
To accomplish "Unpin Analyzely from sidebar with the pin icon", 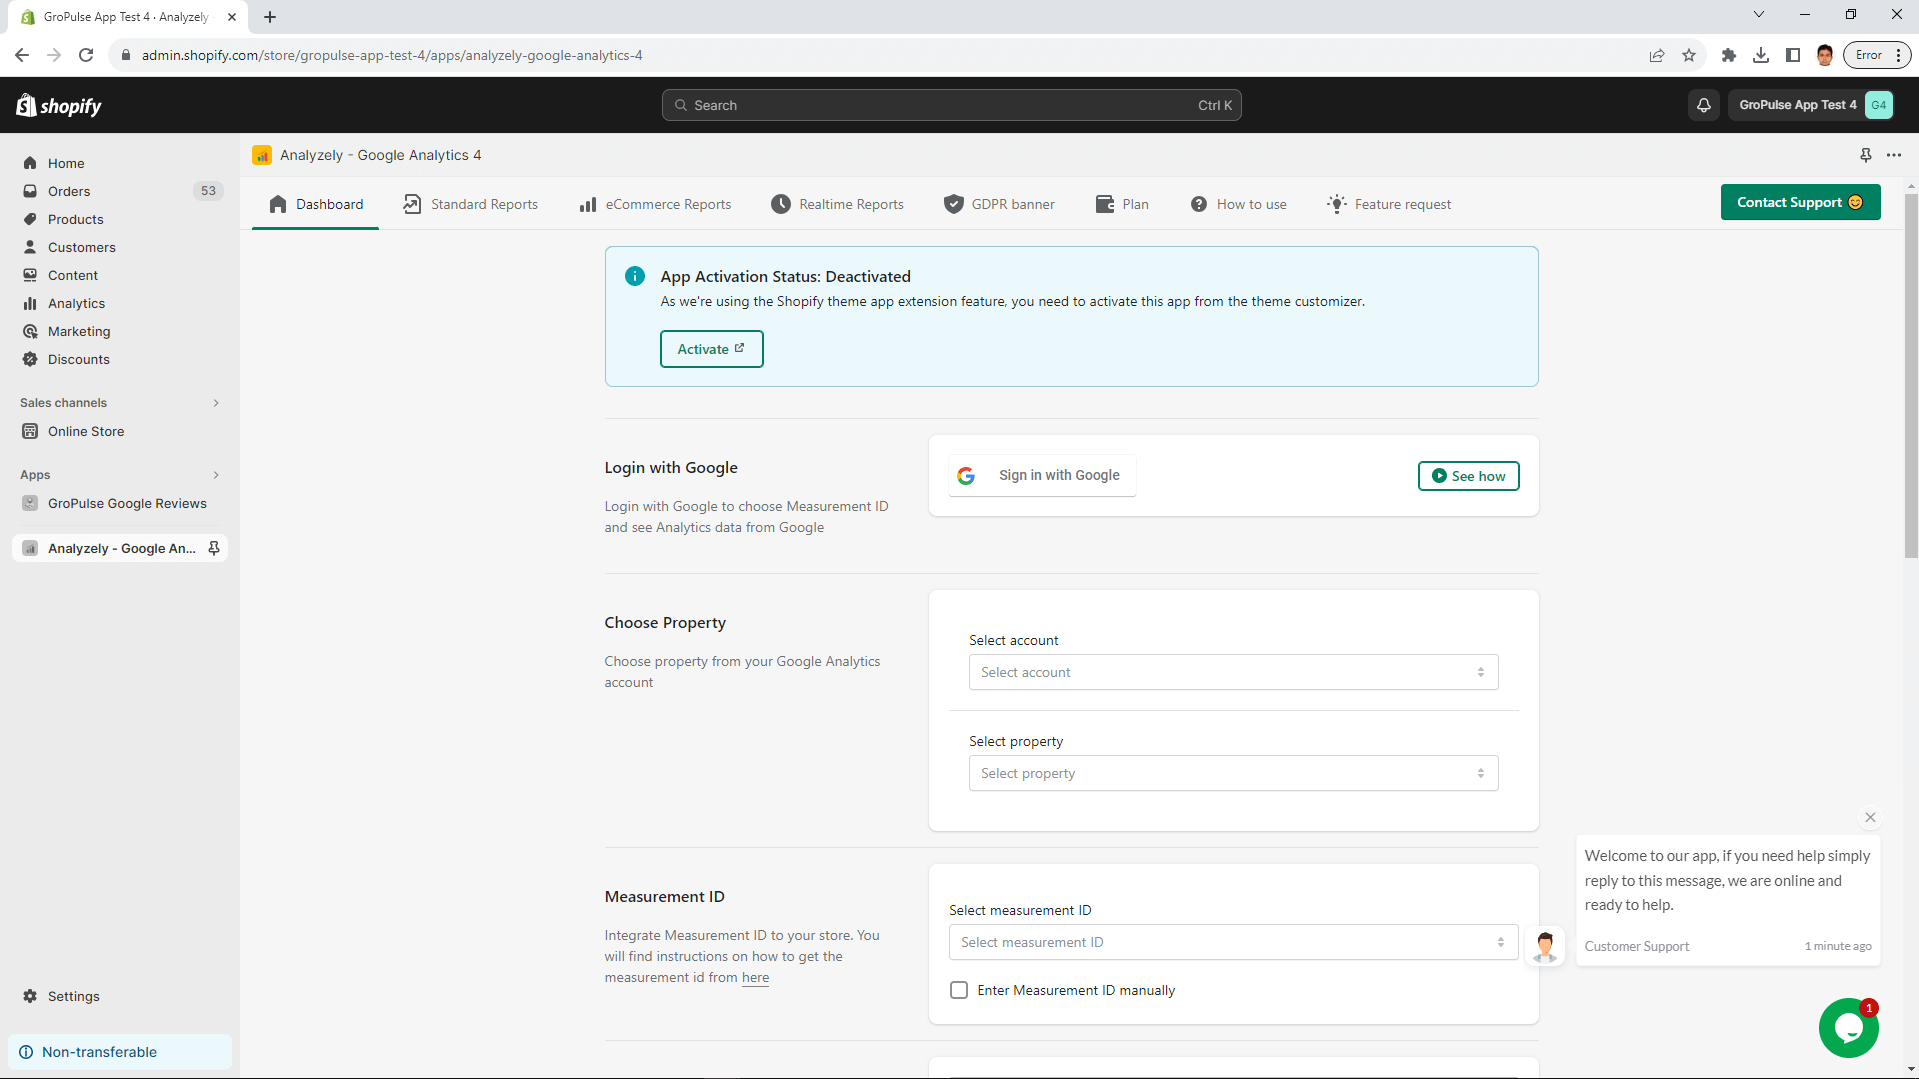I will click(x=213, y=548).
